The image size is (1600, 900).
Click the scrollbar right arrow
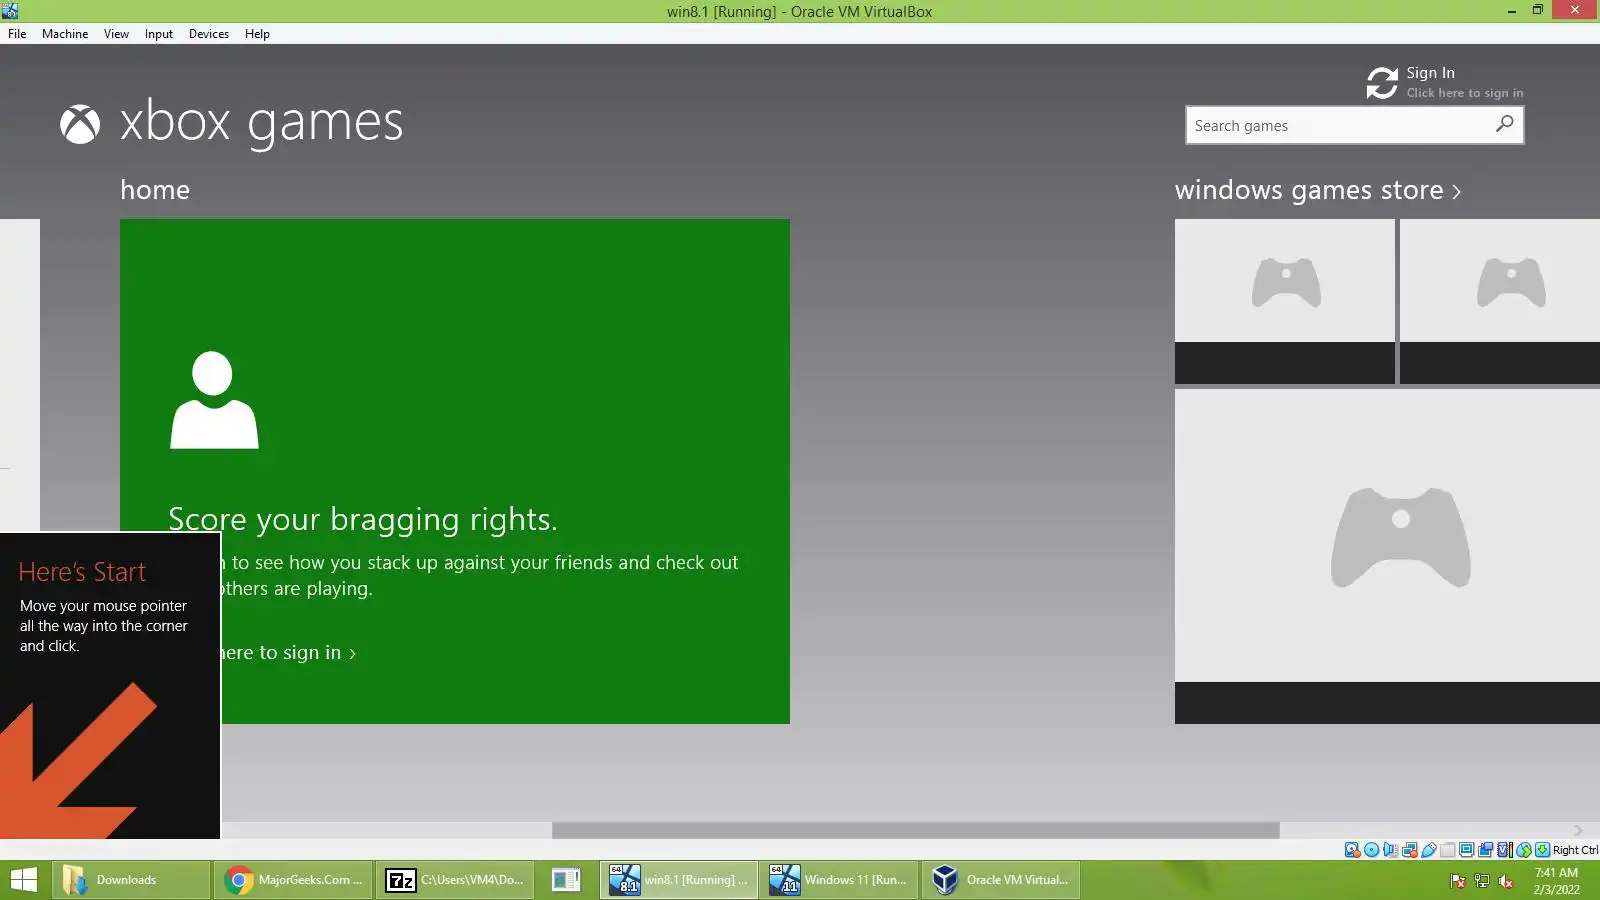point(1578,830)
